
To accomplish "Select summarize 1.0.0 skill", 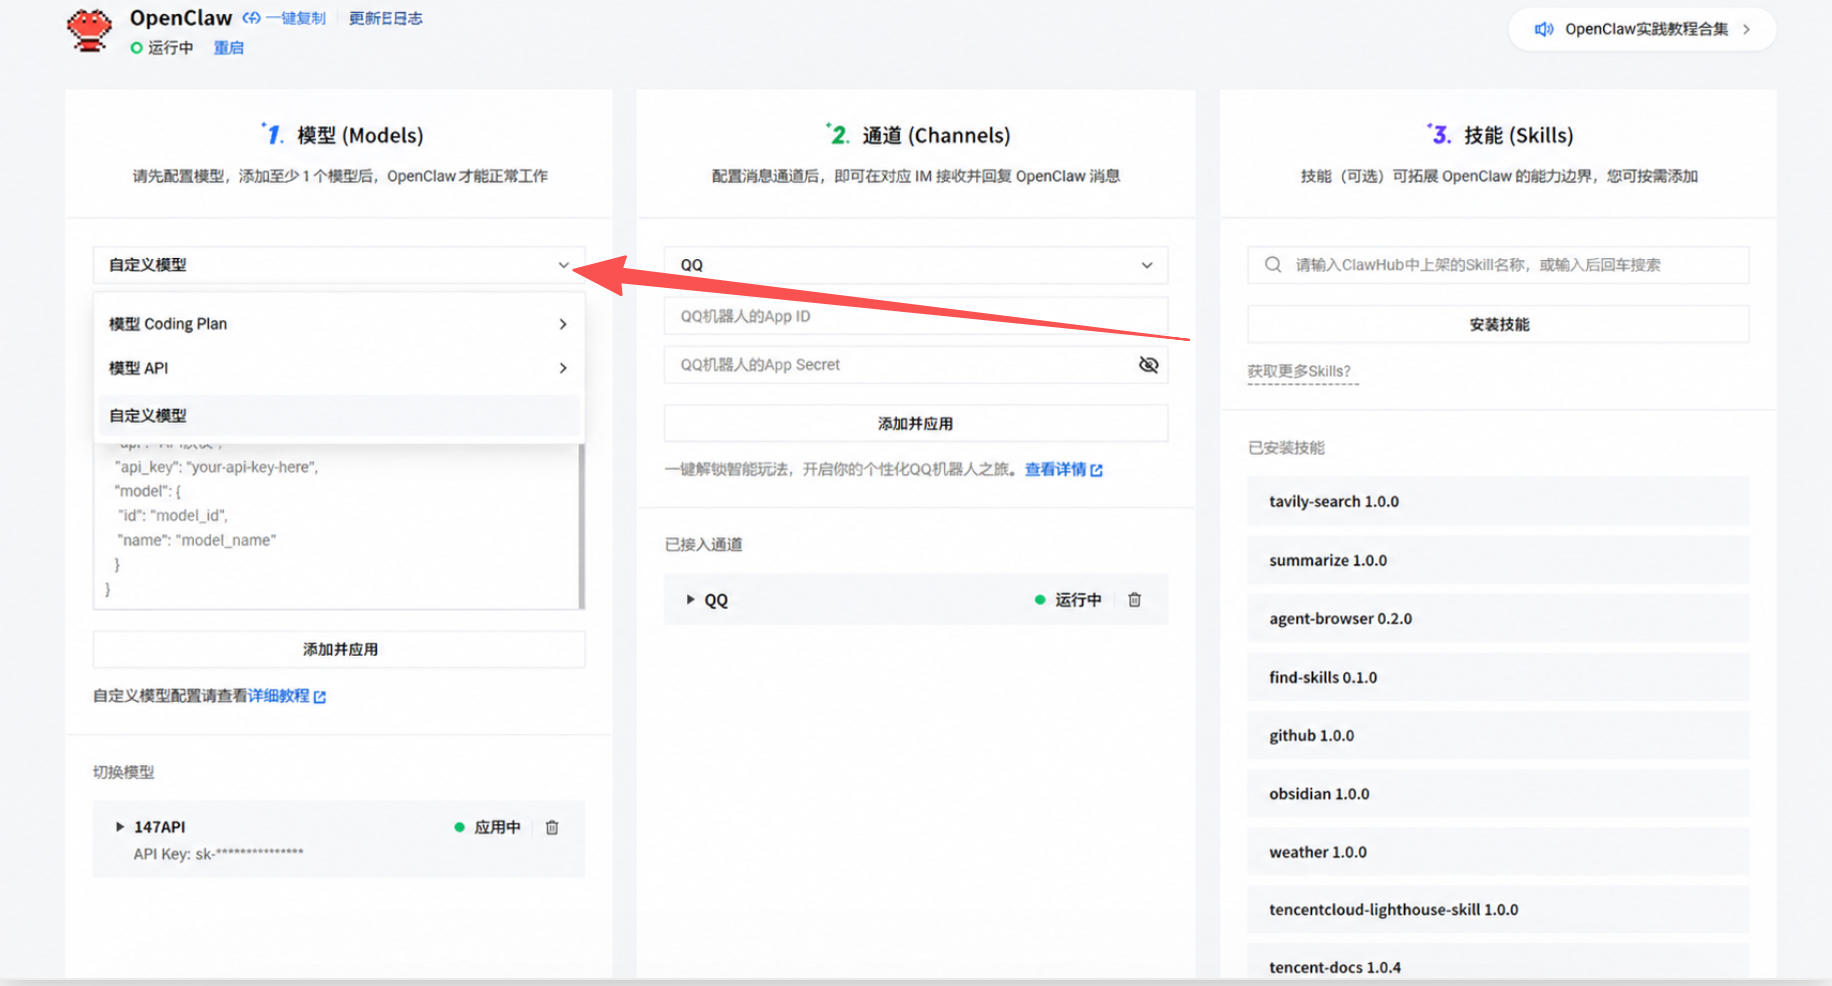I will 1498,560.
